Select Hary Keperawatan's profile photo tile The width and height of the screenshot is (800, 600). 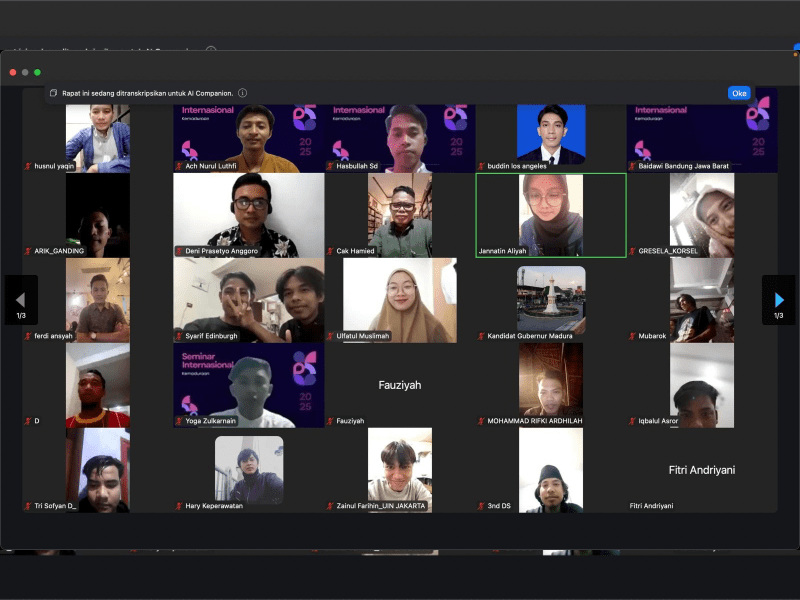point(249,470)
